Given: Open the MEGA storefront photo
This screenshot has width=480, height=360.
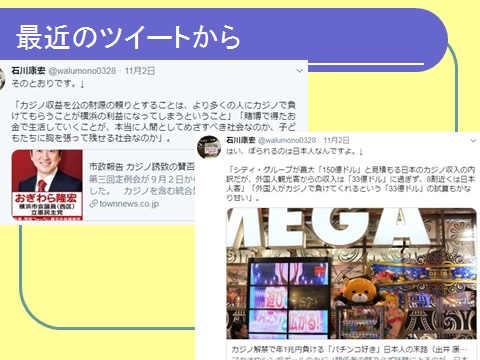Looking at the screenshot, I should point(352,274).
